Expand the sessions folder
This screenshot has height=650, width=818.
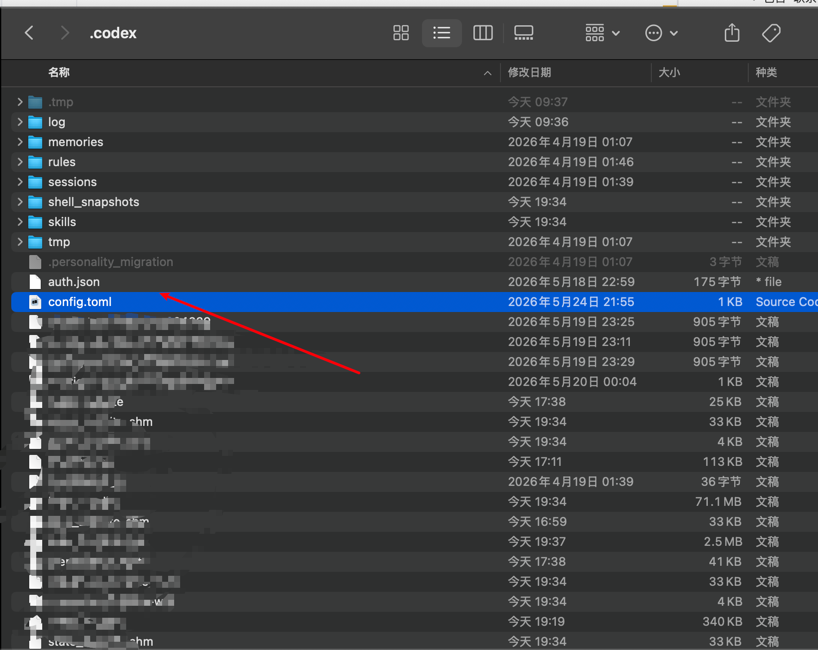(20, 182)
